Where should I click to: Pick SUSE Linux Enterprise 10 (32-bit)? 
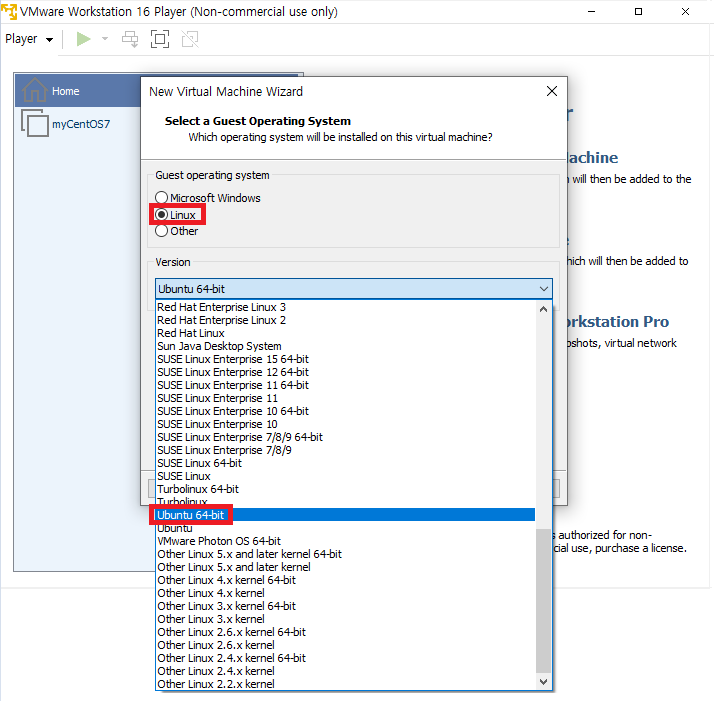pyautogui.click(x=346, y=424)
